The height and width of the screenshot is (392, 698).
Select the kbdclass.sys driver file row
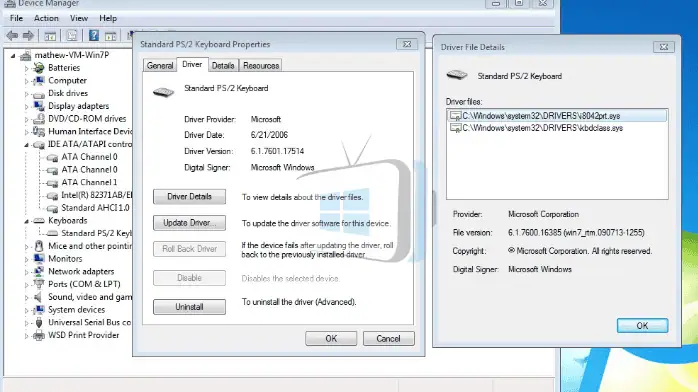point(557,128)
